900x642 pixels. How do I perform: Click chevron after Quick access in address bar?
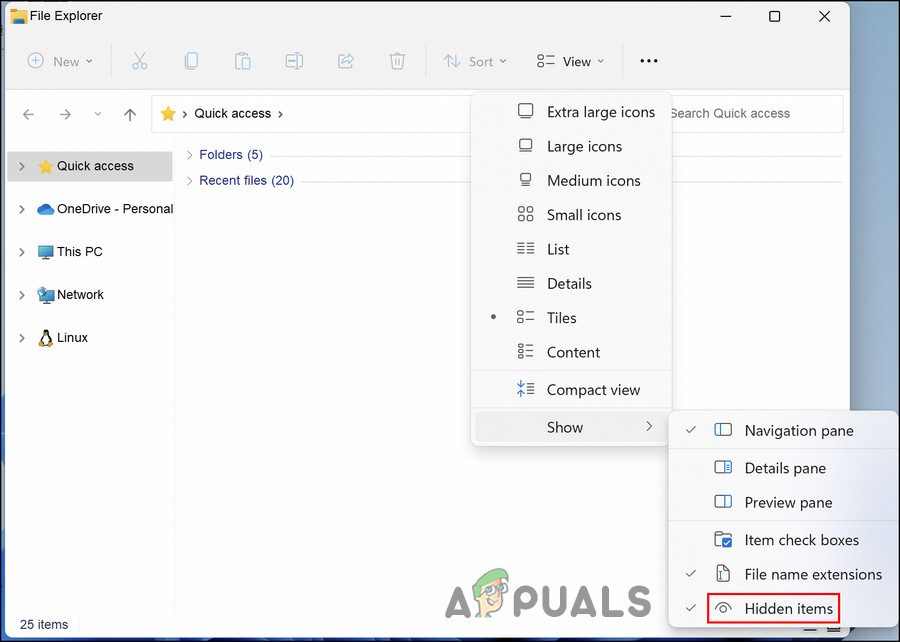pyautogui.click(x=281, y=114)
